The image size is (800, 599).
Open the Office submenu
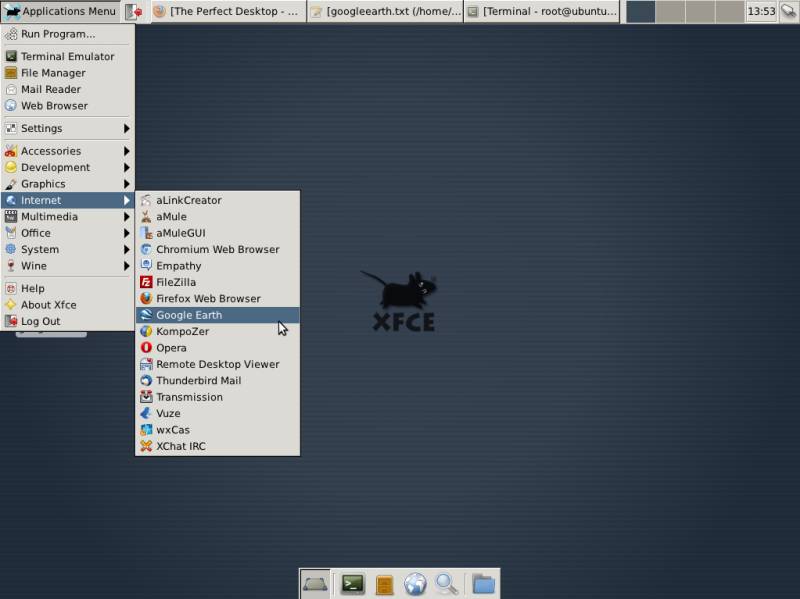click(67, 233)
